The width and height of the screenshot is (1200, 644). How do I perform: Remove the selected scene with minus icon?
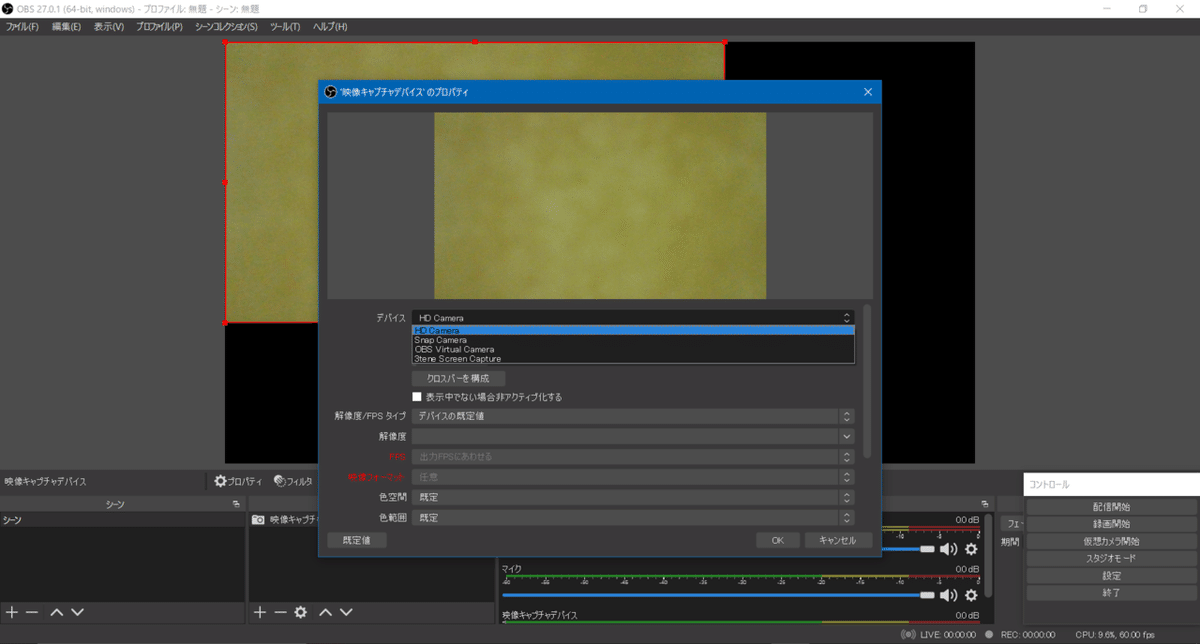[32, 612]
